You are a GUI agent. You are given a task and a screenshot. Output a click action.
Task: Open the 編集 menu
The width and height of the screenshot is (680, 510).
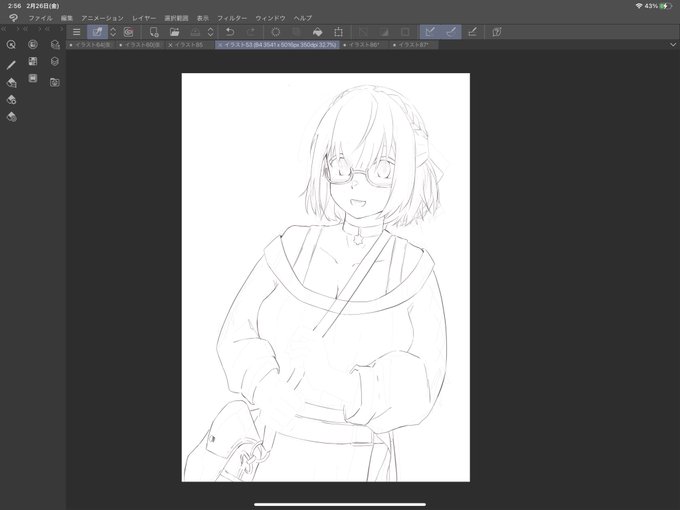click(x=67, y=18)
